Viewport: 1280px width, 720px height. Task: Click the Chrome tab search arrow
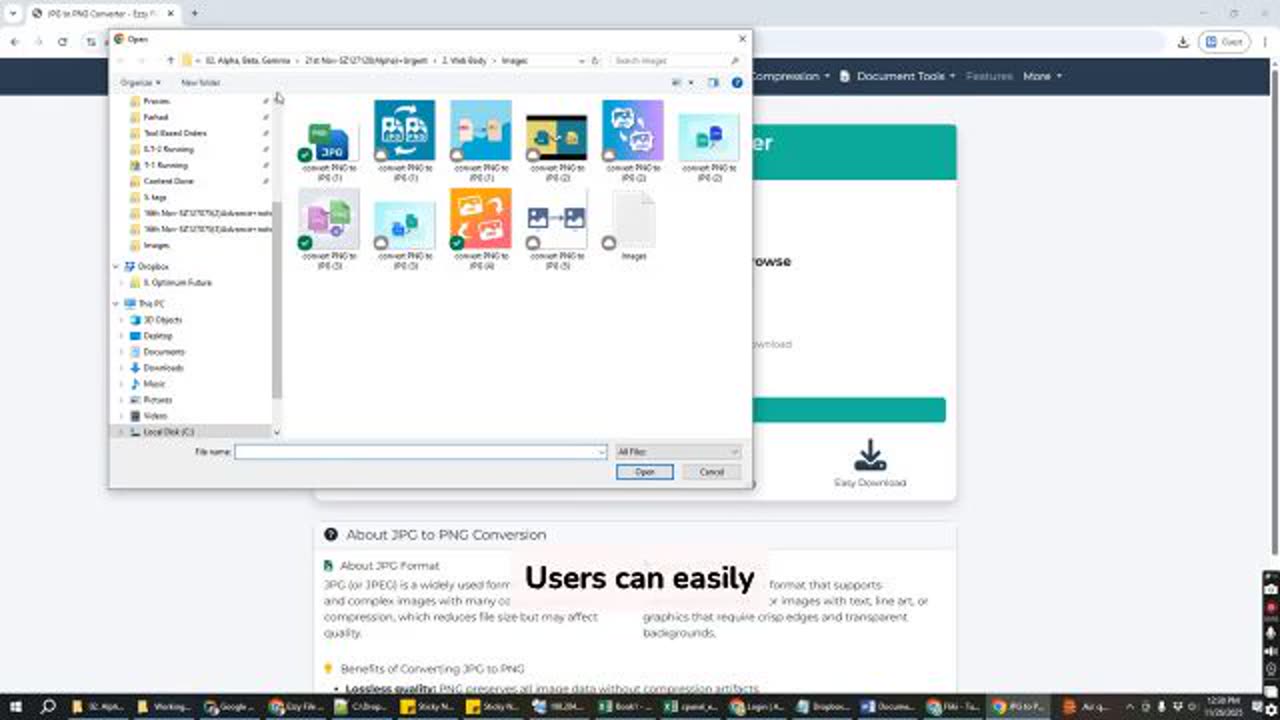point(13,14)
